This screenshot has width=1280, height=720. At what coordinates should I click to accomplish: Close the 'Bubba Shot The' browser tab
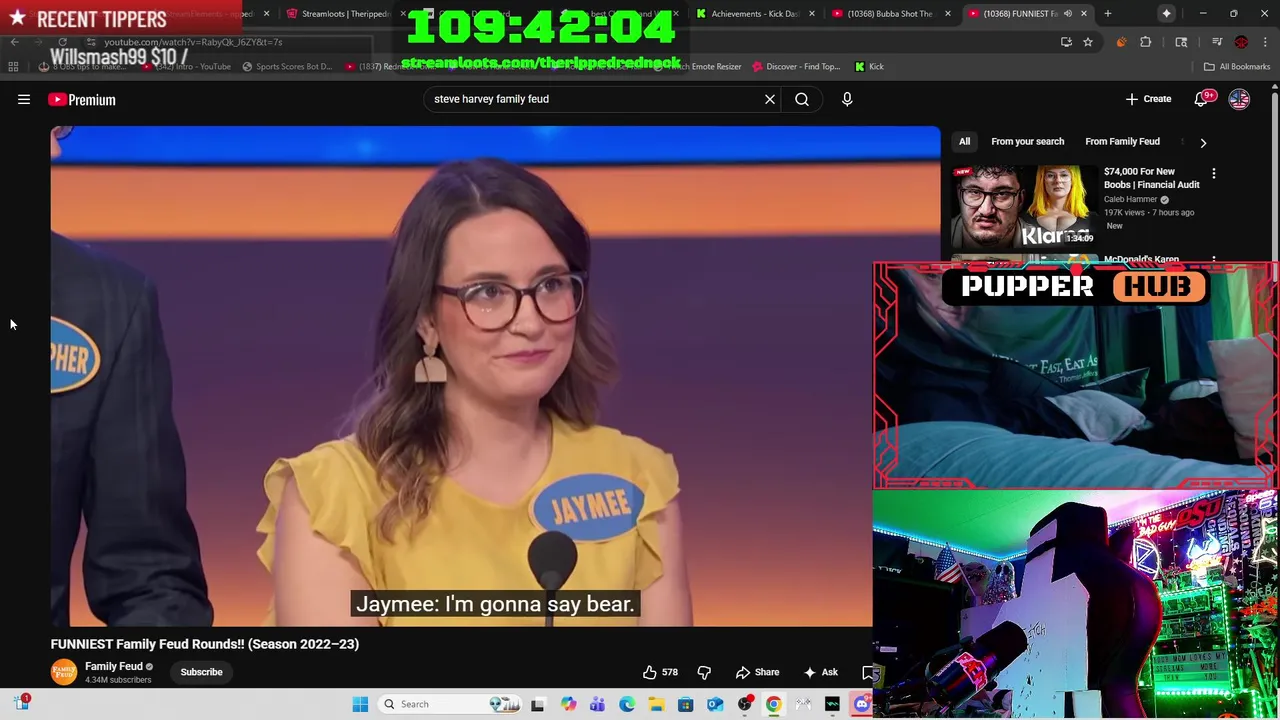pyautogui.click(x=948, y=14)
